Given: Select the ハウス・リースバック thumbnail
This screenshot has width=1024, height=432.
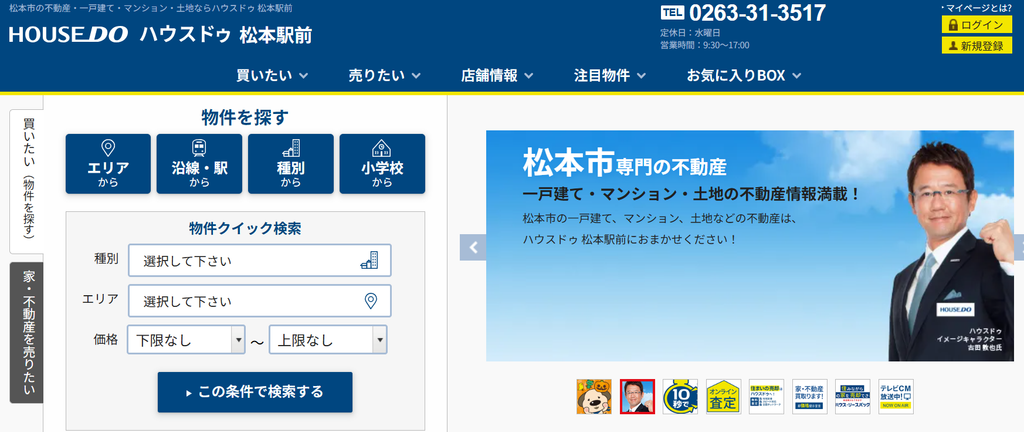Looking at the screenshot, I should coord(853,396).
